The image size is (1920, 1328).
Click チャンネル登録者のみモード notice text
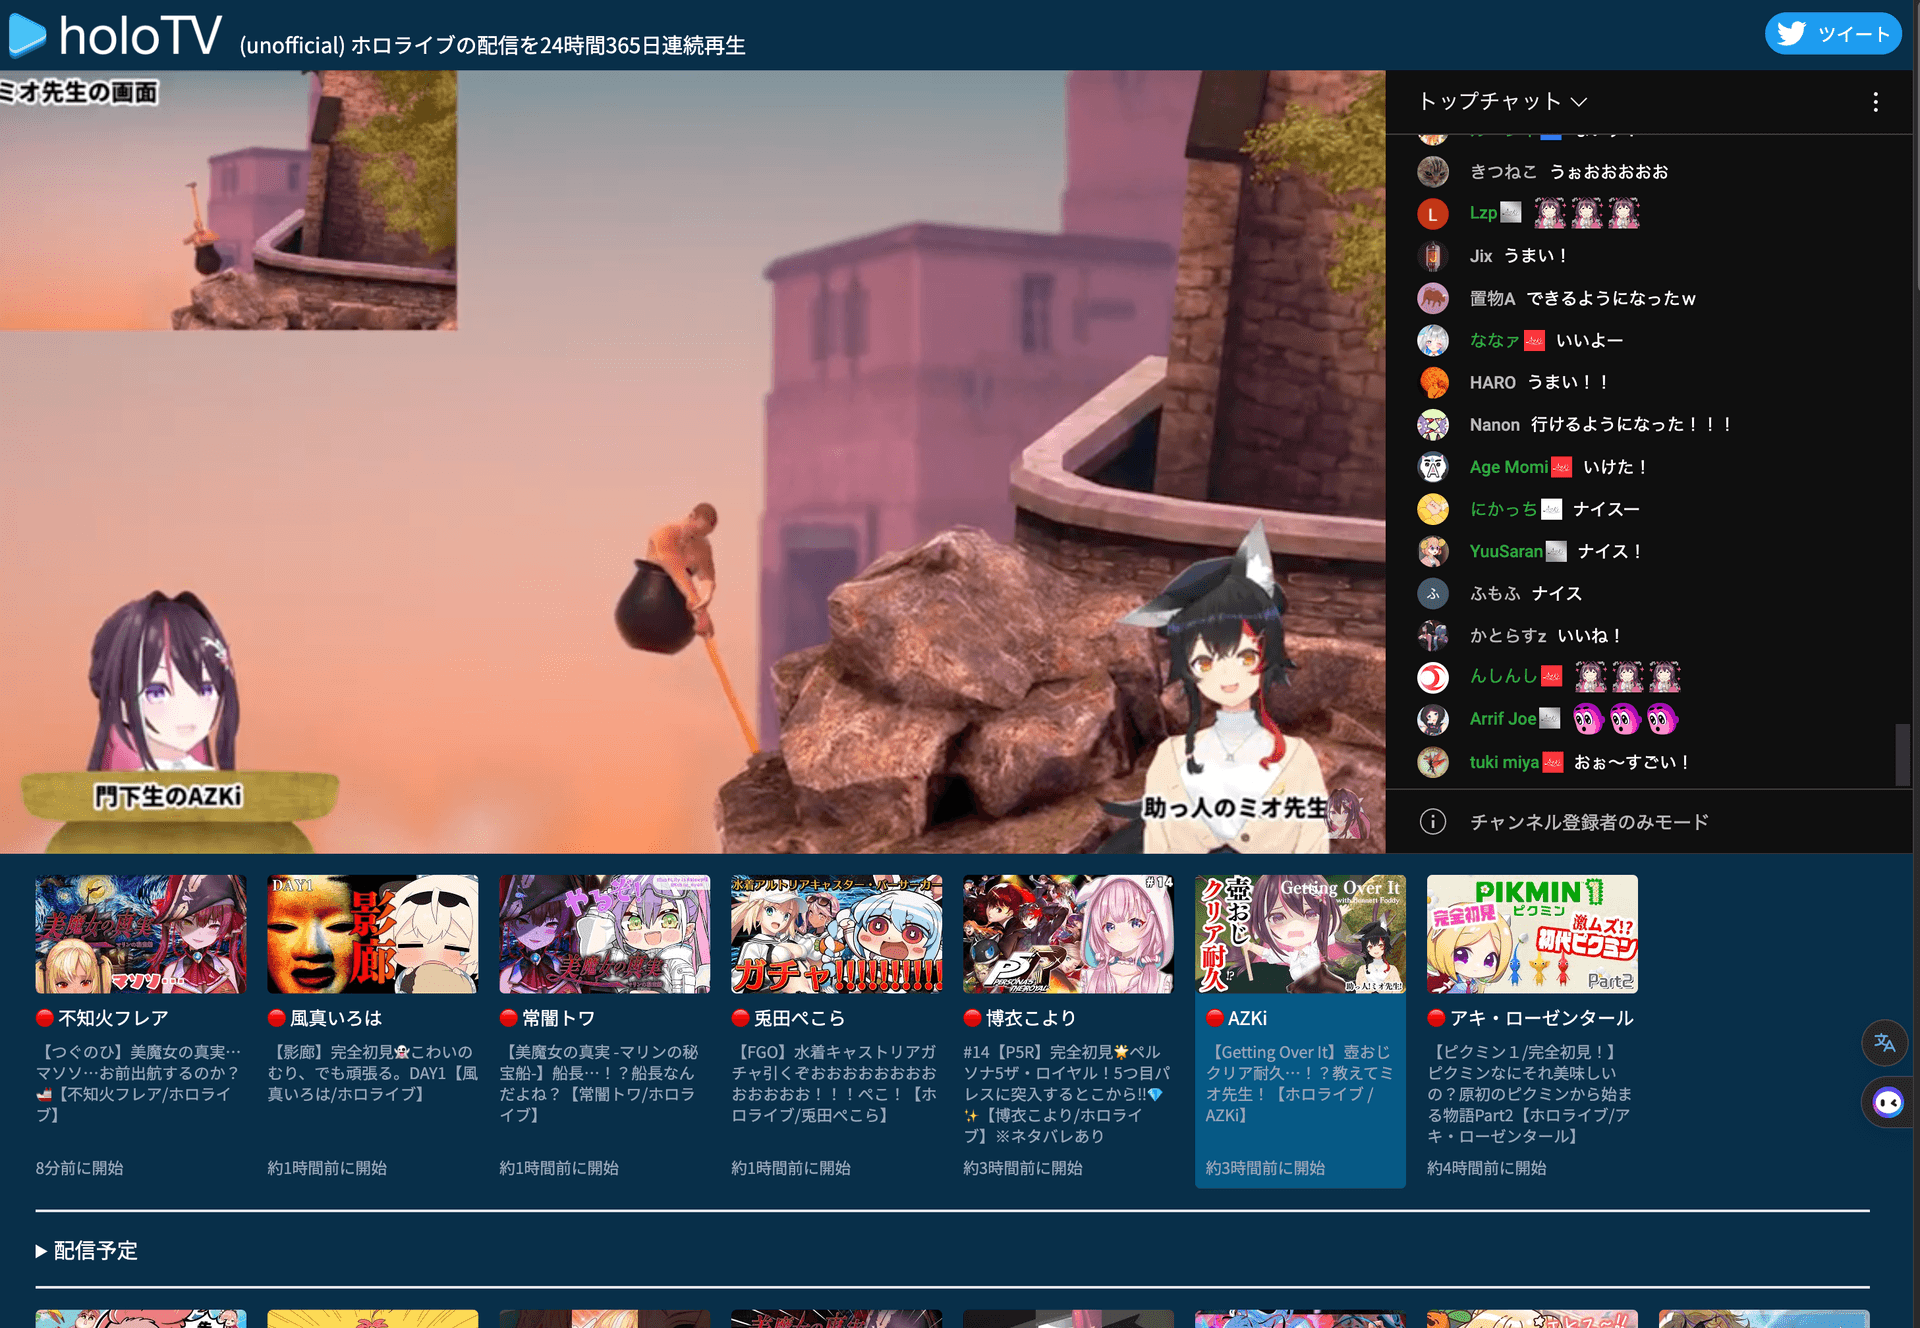pos(1589,822)
